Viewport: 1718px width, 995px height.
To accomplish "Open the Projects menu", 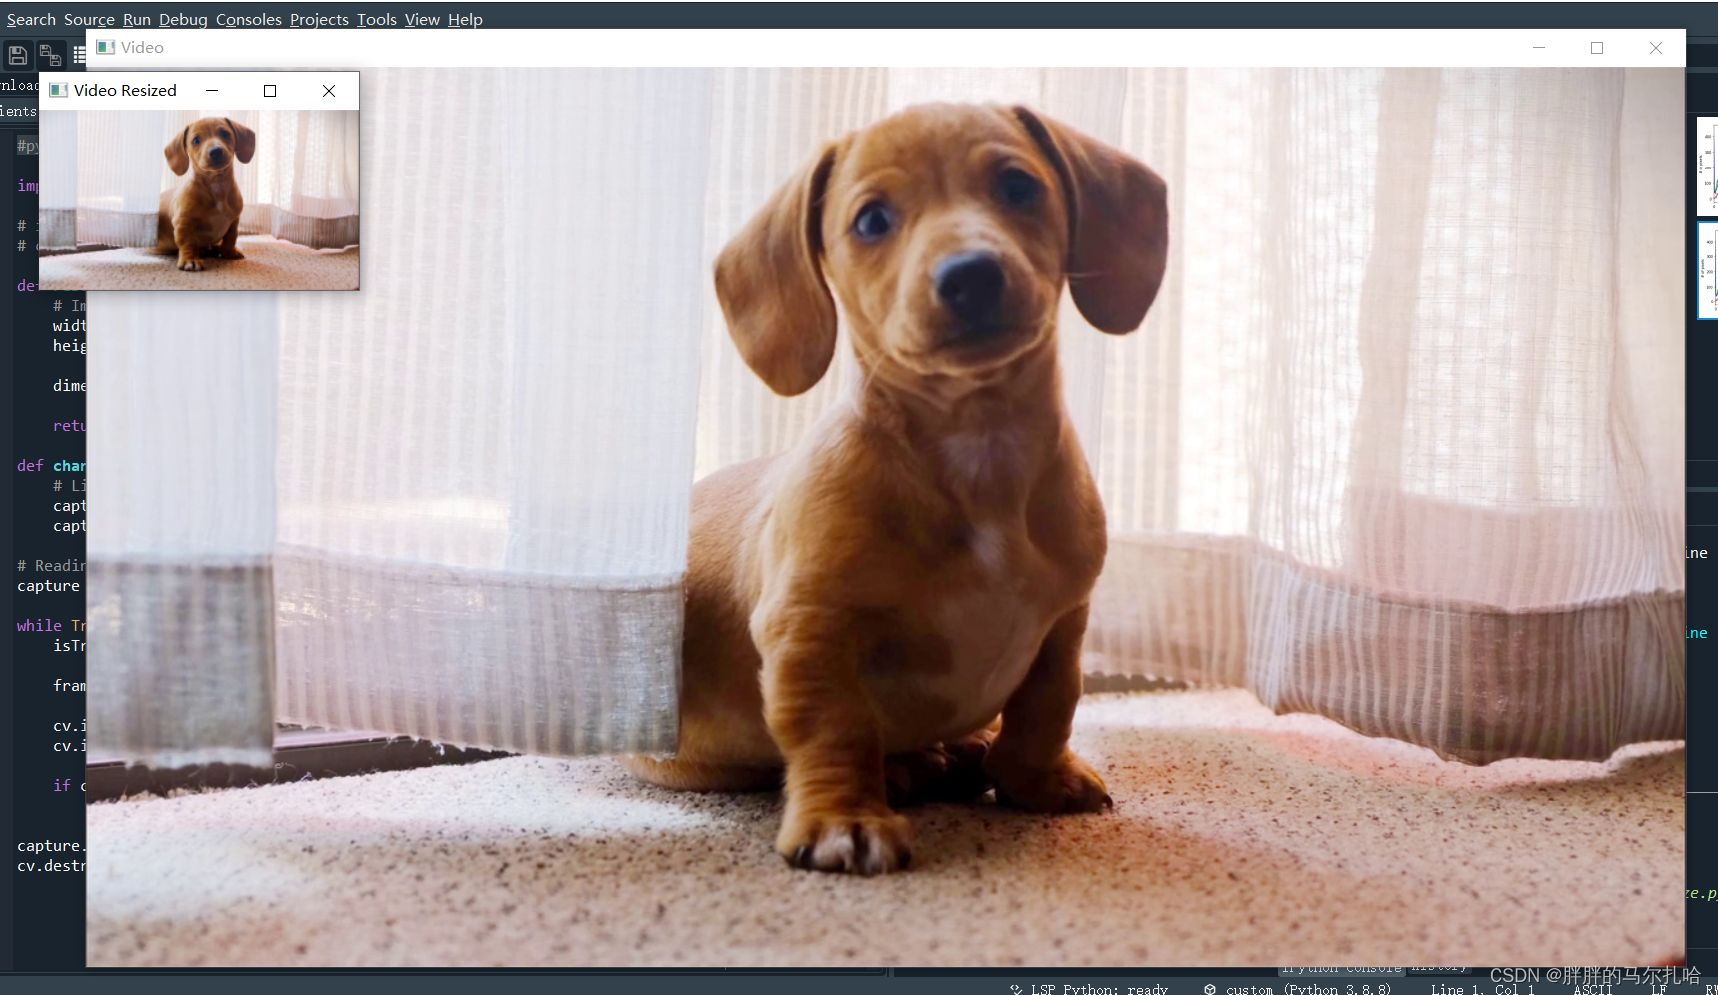I will pos(319,19).
